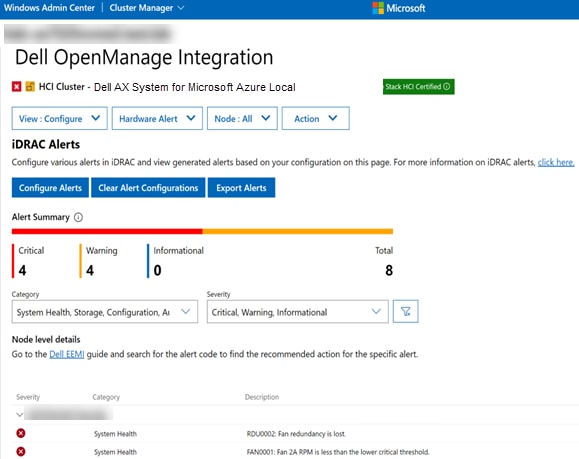The height and width of the screenshot is (459, 579).
Task: Click the Dell OpenManage Integration title
Action: click(144, 58)
